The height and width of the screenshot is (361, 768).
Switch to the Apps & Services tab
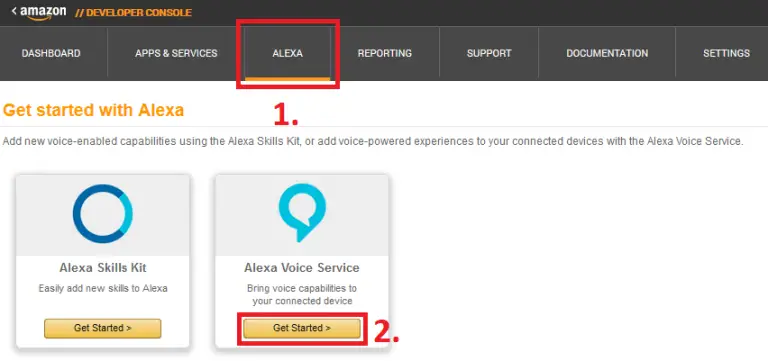point(176,53)
